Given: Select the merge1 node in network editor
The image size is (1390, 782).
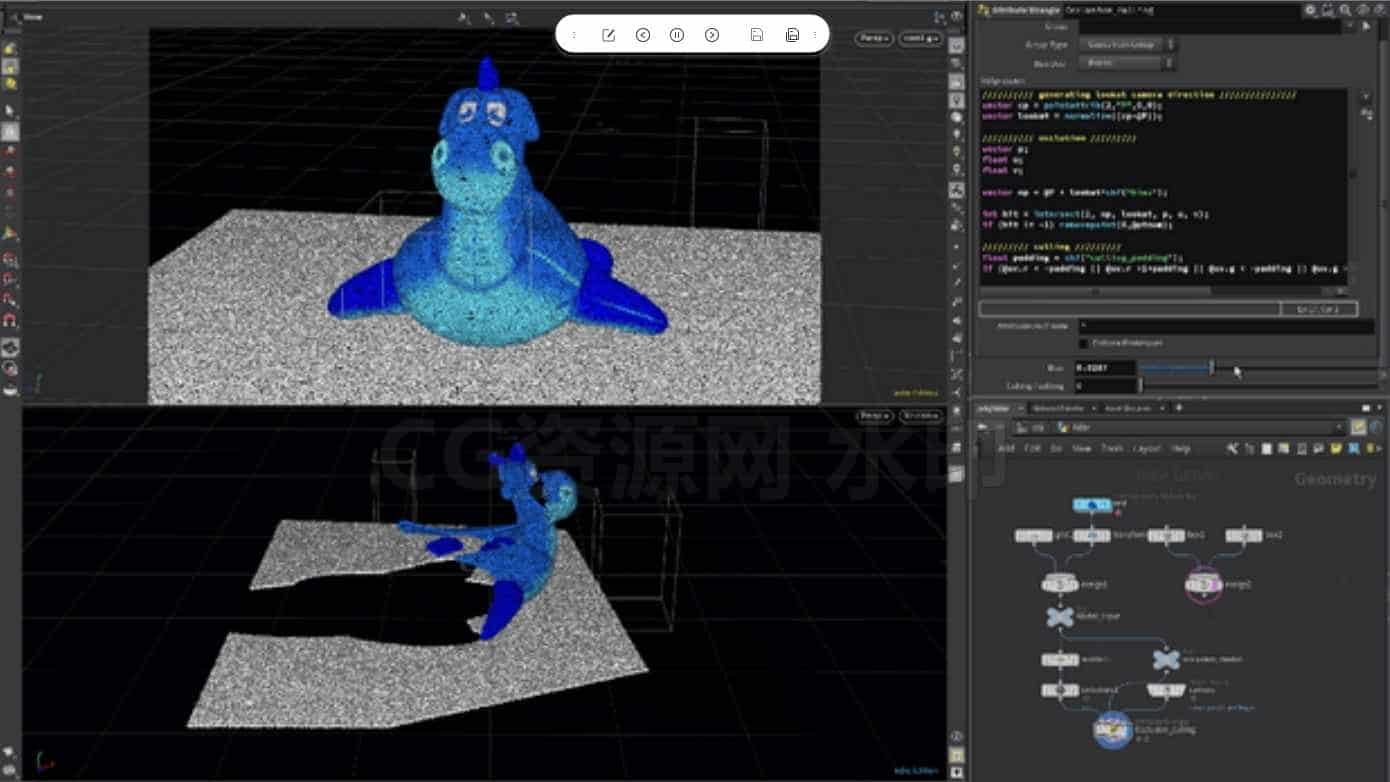Looking at the screenshot, I should tap(1058, 584).
